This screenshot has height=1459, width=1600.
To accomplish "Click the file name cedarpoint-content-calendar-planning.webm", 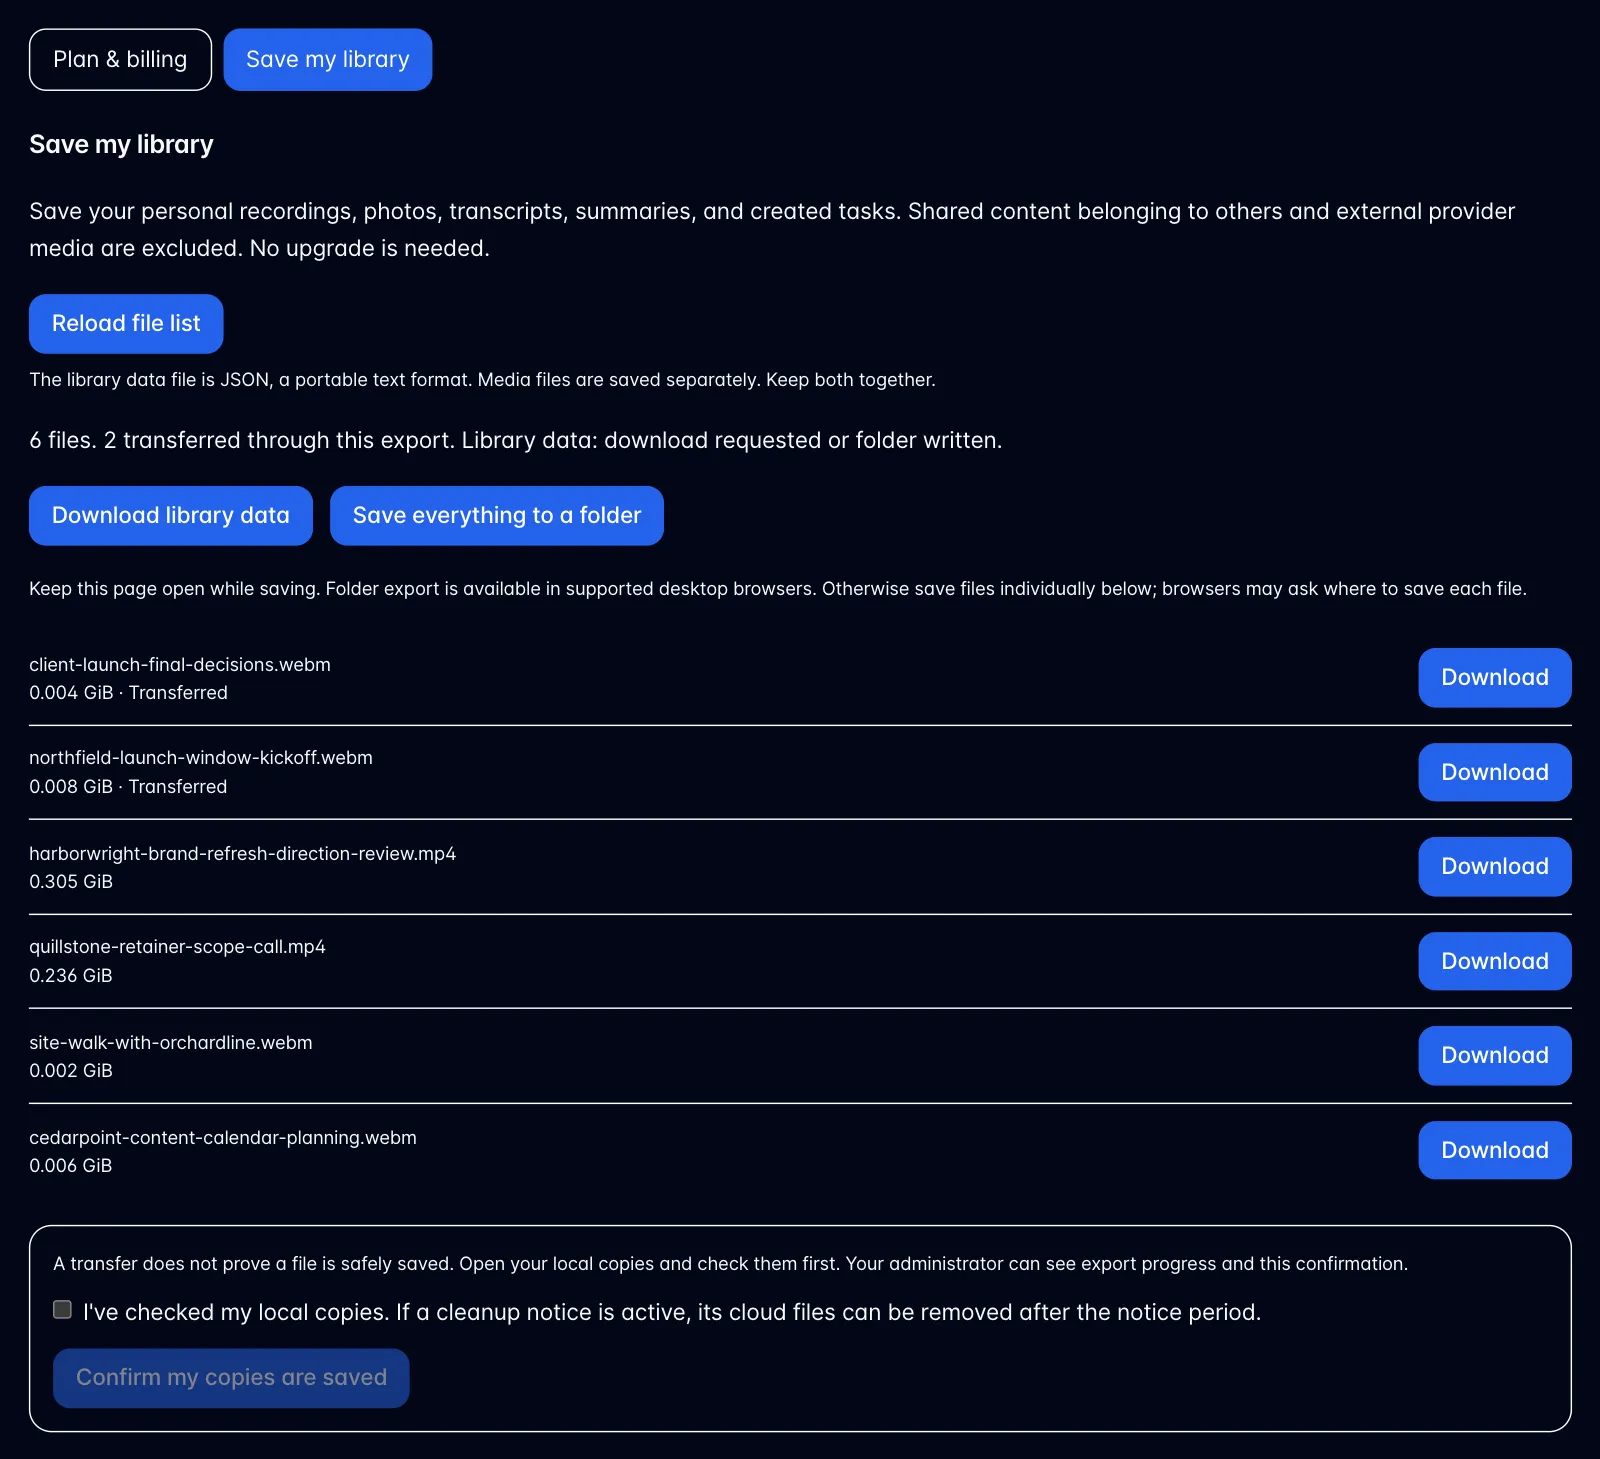I will click(223, 1138).
